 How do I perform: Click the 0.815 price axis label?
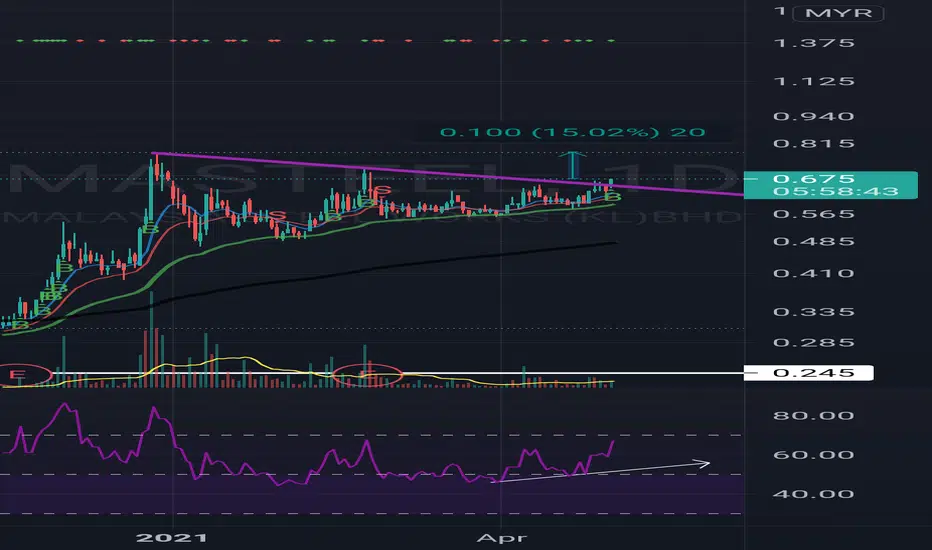pos(814,143)
